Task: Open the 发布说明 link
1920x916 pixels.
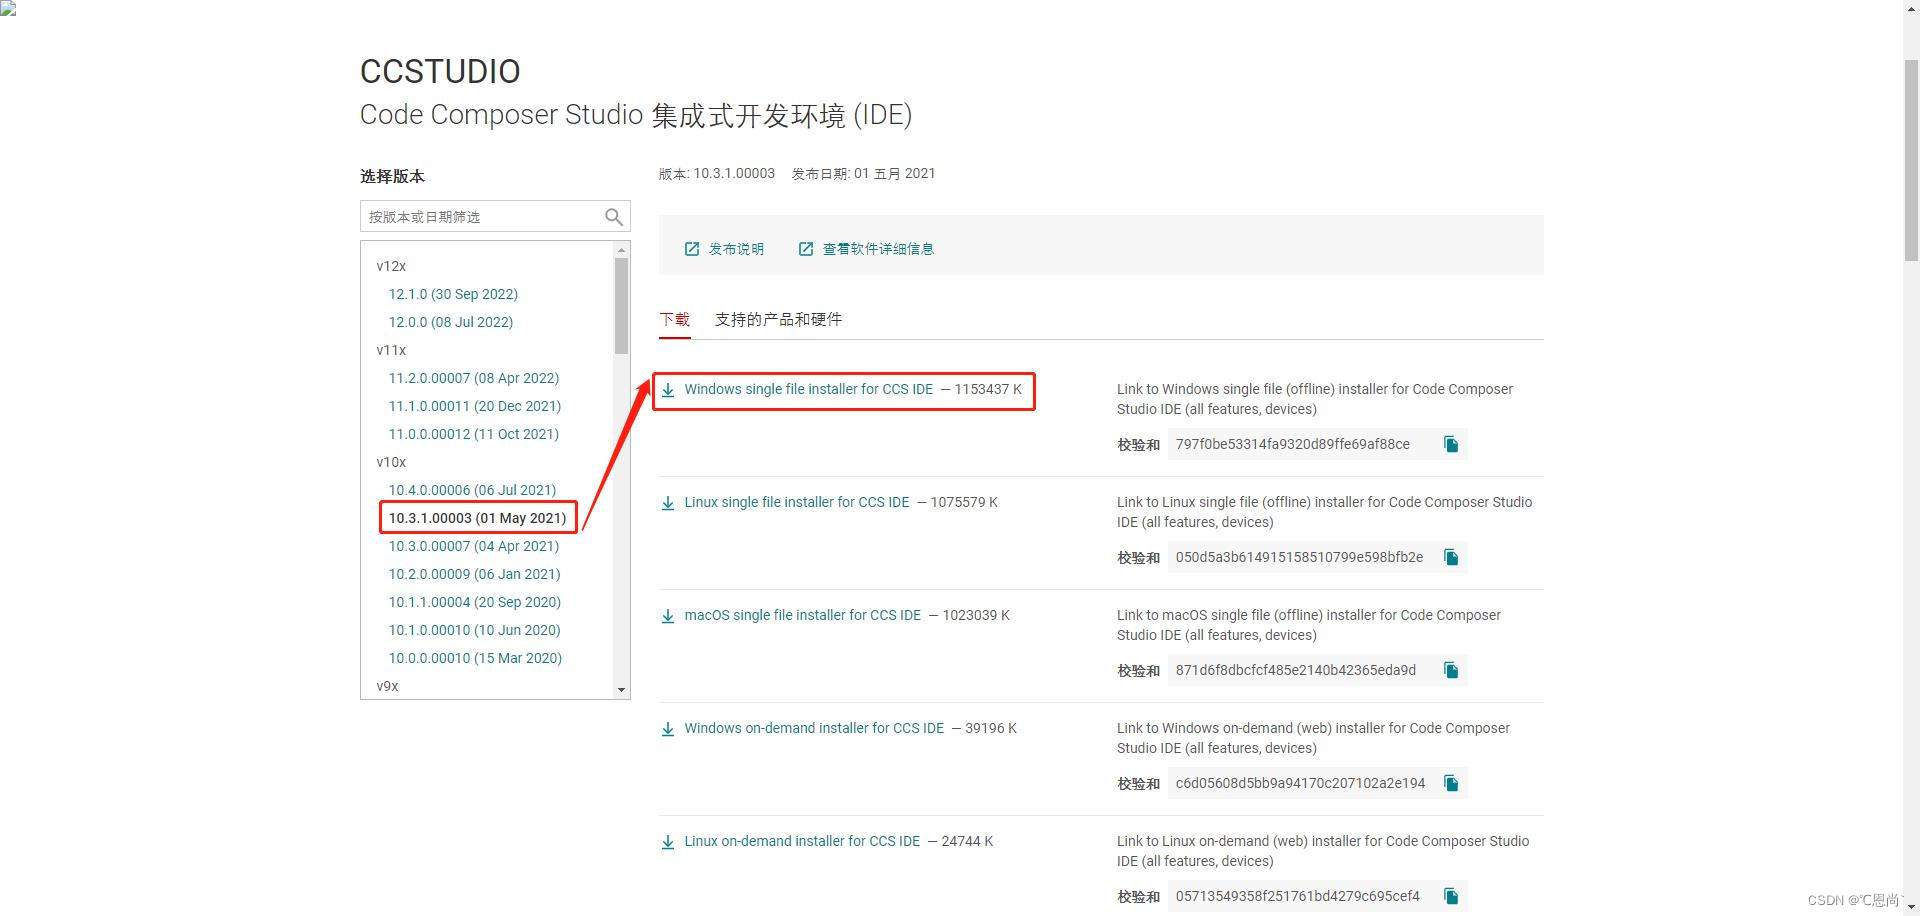Action: tap(736, 249)
